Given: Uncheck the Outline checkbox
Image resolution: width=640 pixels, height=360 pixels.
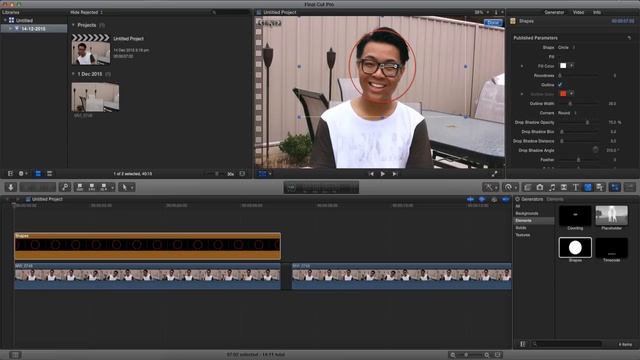Looking at the screenshot, I should (560, 84).
